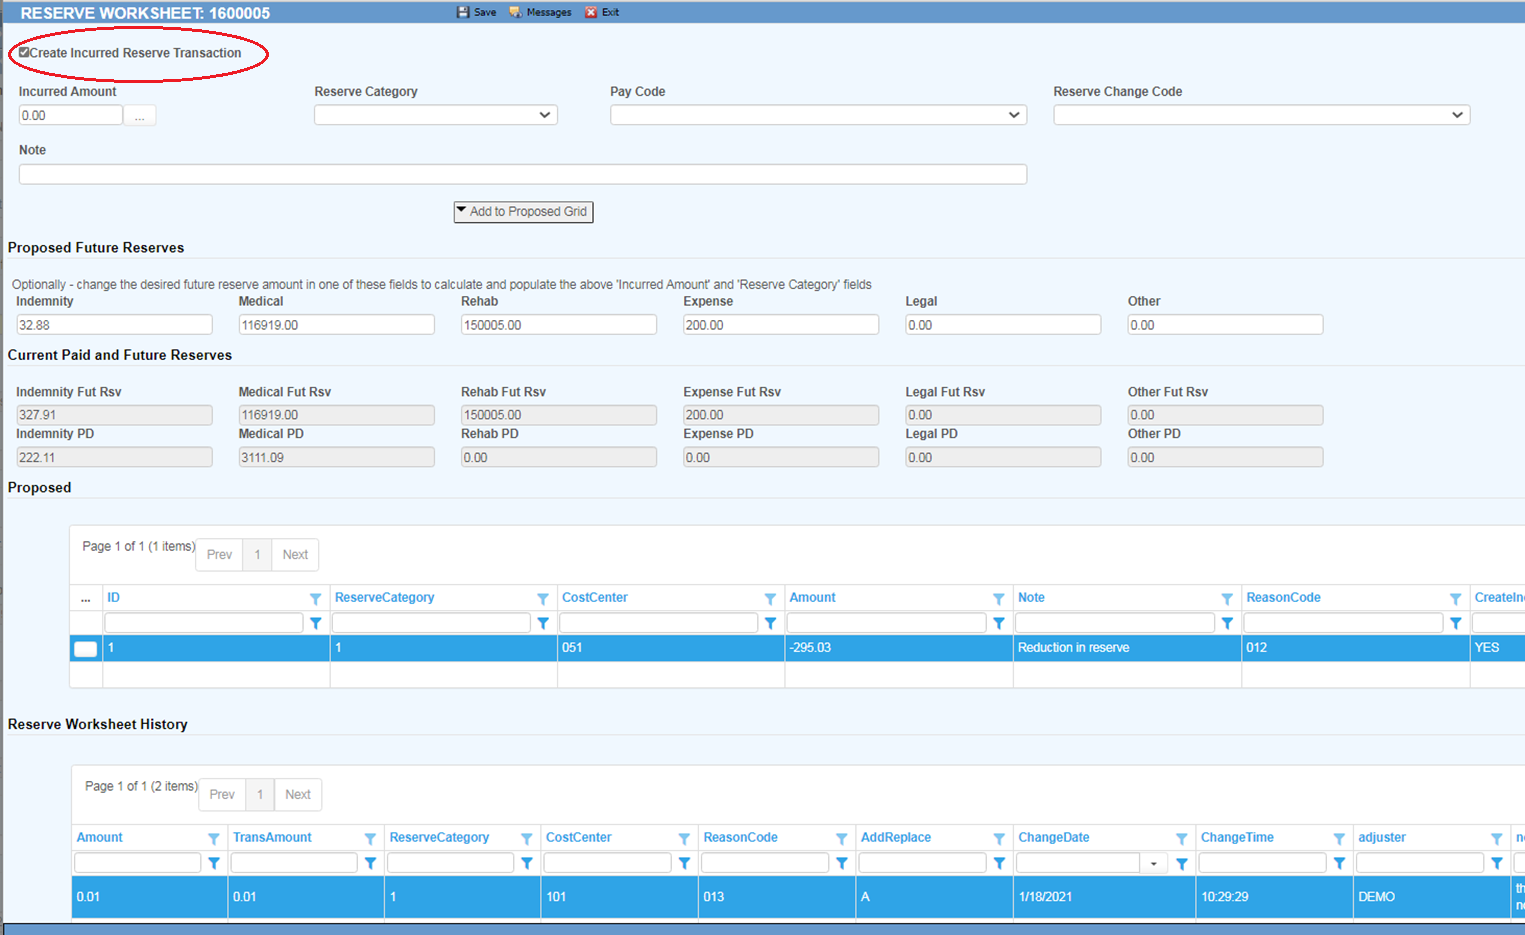Click filter icon on Proposed ReasonCode column

pos(1455,599)
